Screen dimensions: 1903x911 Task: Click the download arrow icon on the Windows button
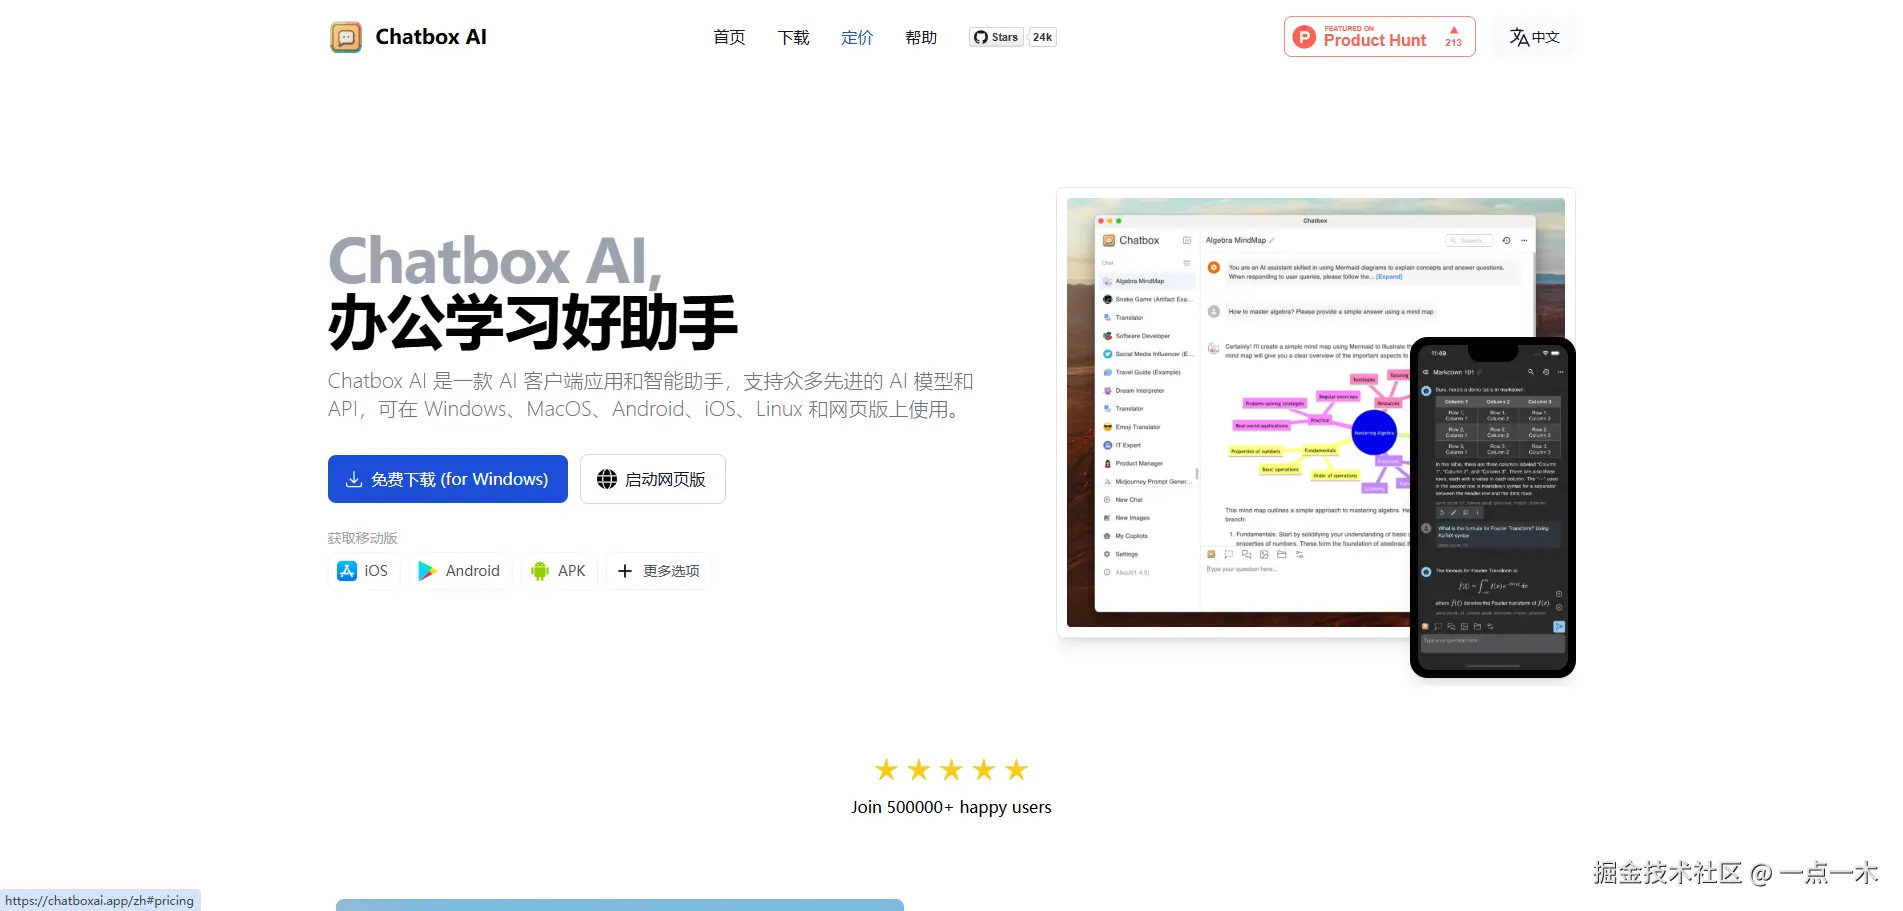[355, 479]
